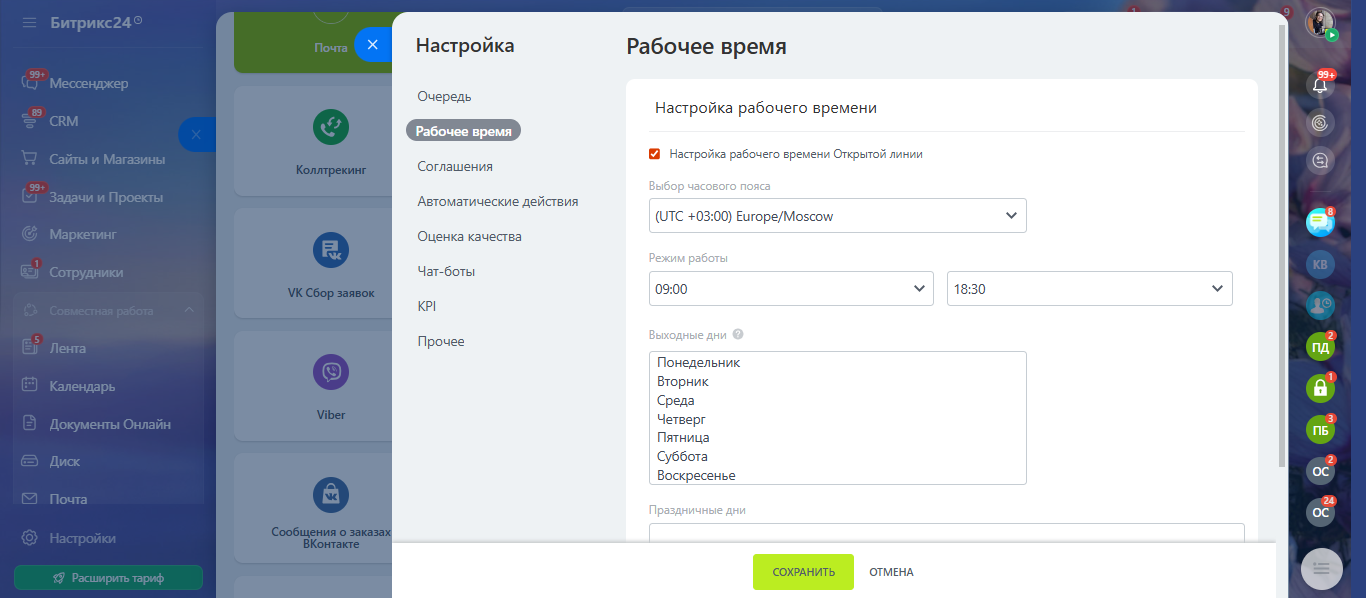This screenshot has height=598, width=1366.
Task: Expand the 18:30 end time dropdown
Action: [x=1089, y=289]
